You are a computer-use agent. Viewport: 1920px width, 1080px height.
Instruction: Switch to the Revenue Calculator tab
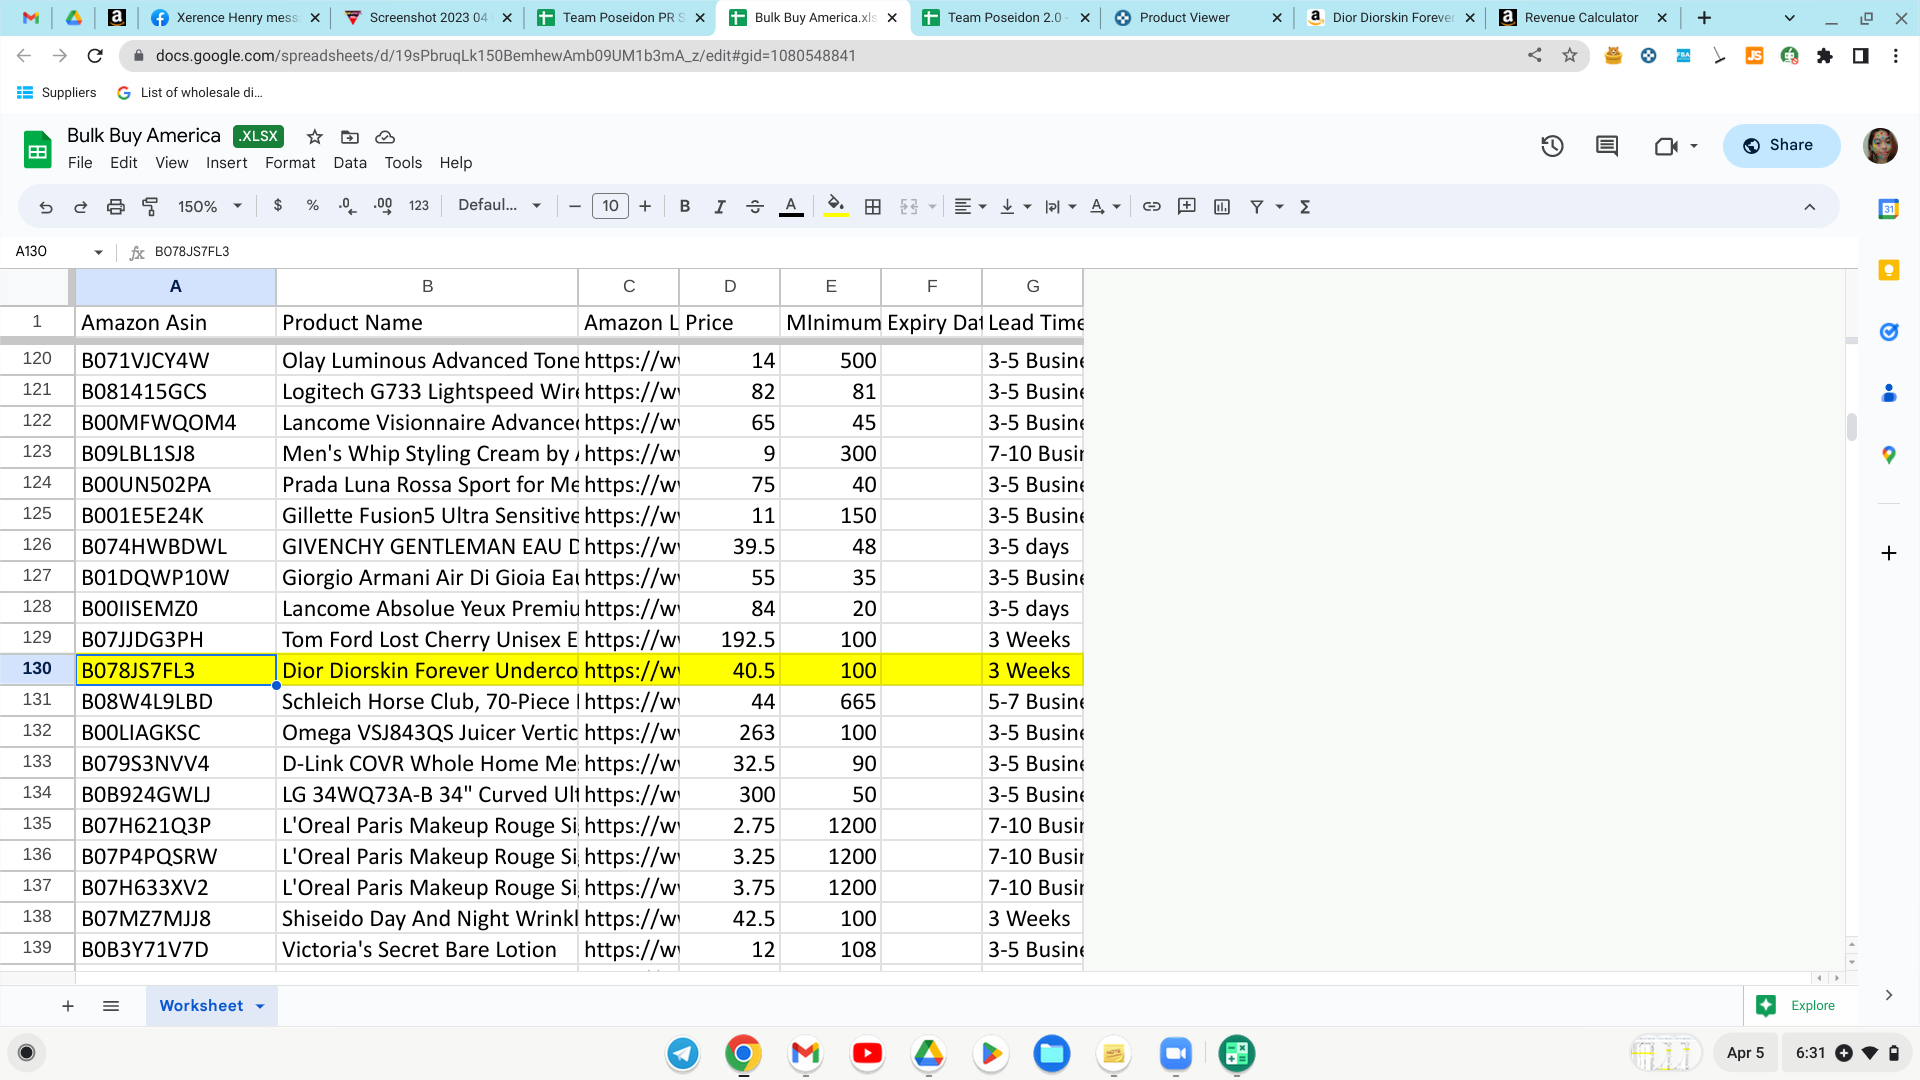tap(1581, 18)
